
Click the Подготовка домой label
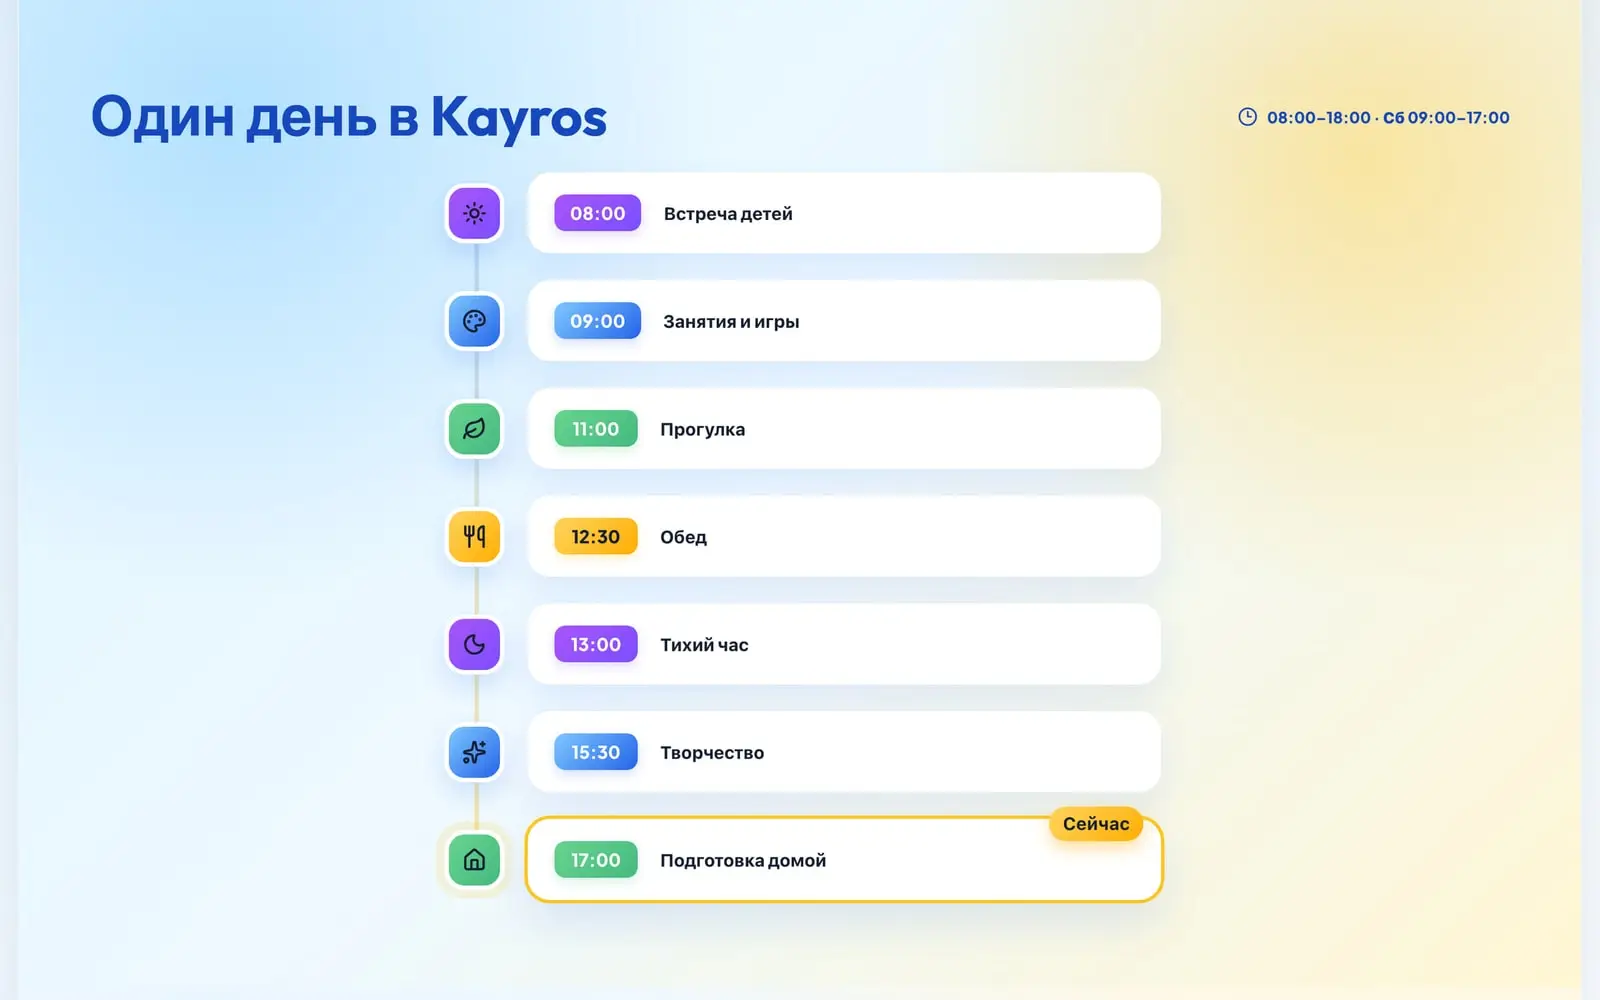click(x=743, y=861)
